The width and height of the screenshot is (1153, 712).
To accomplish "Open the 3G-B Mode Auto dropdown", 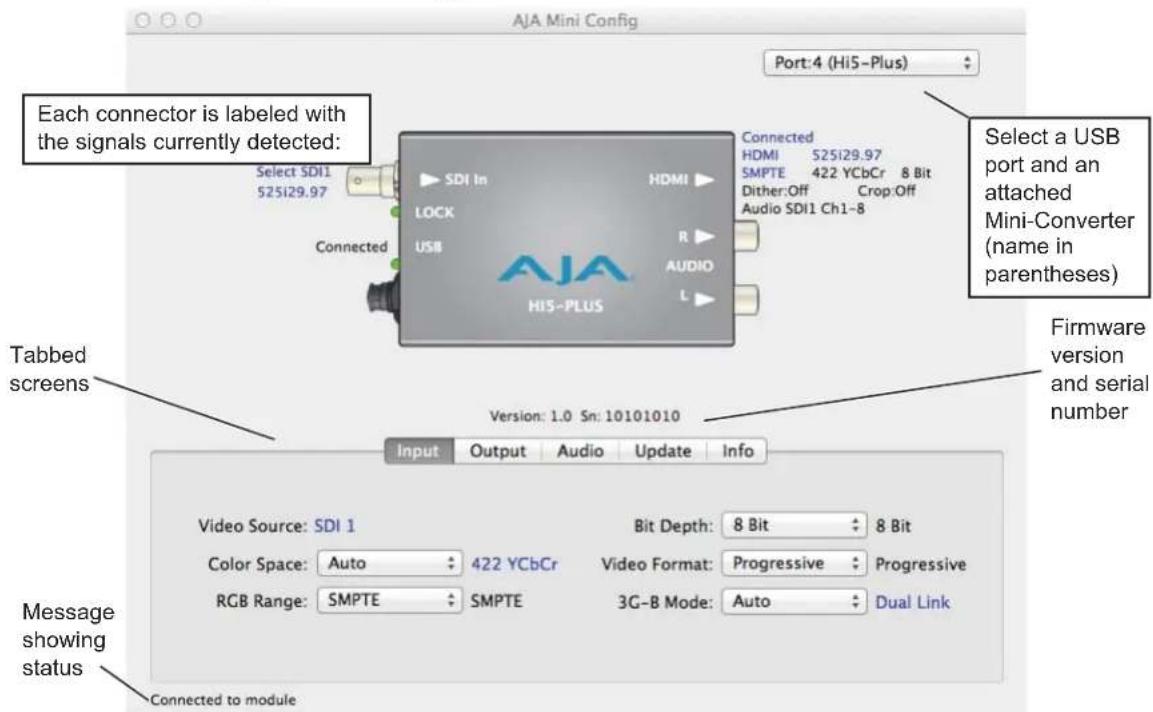I will point(794,602).
